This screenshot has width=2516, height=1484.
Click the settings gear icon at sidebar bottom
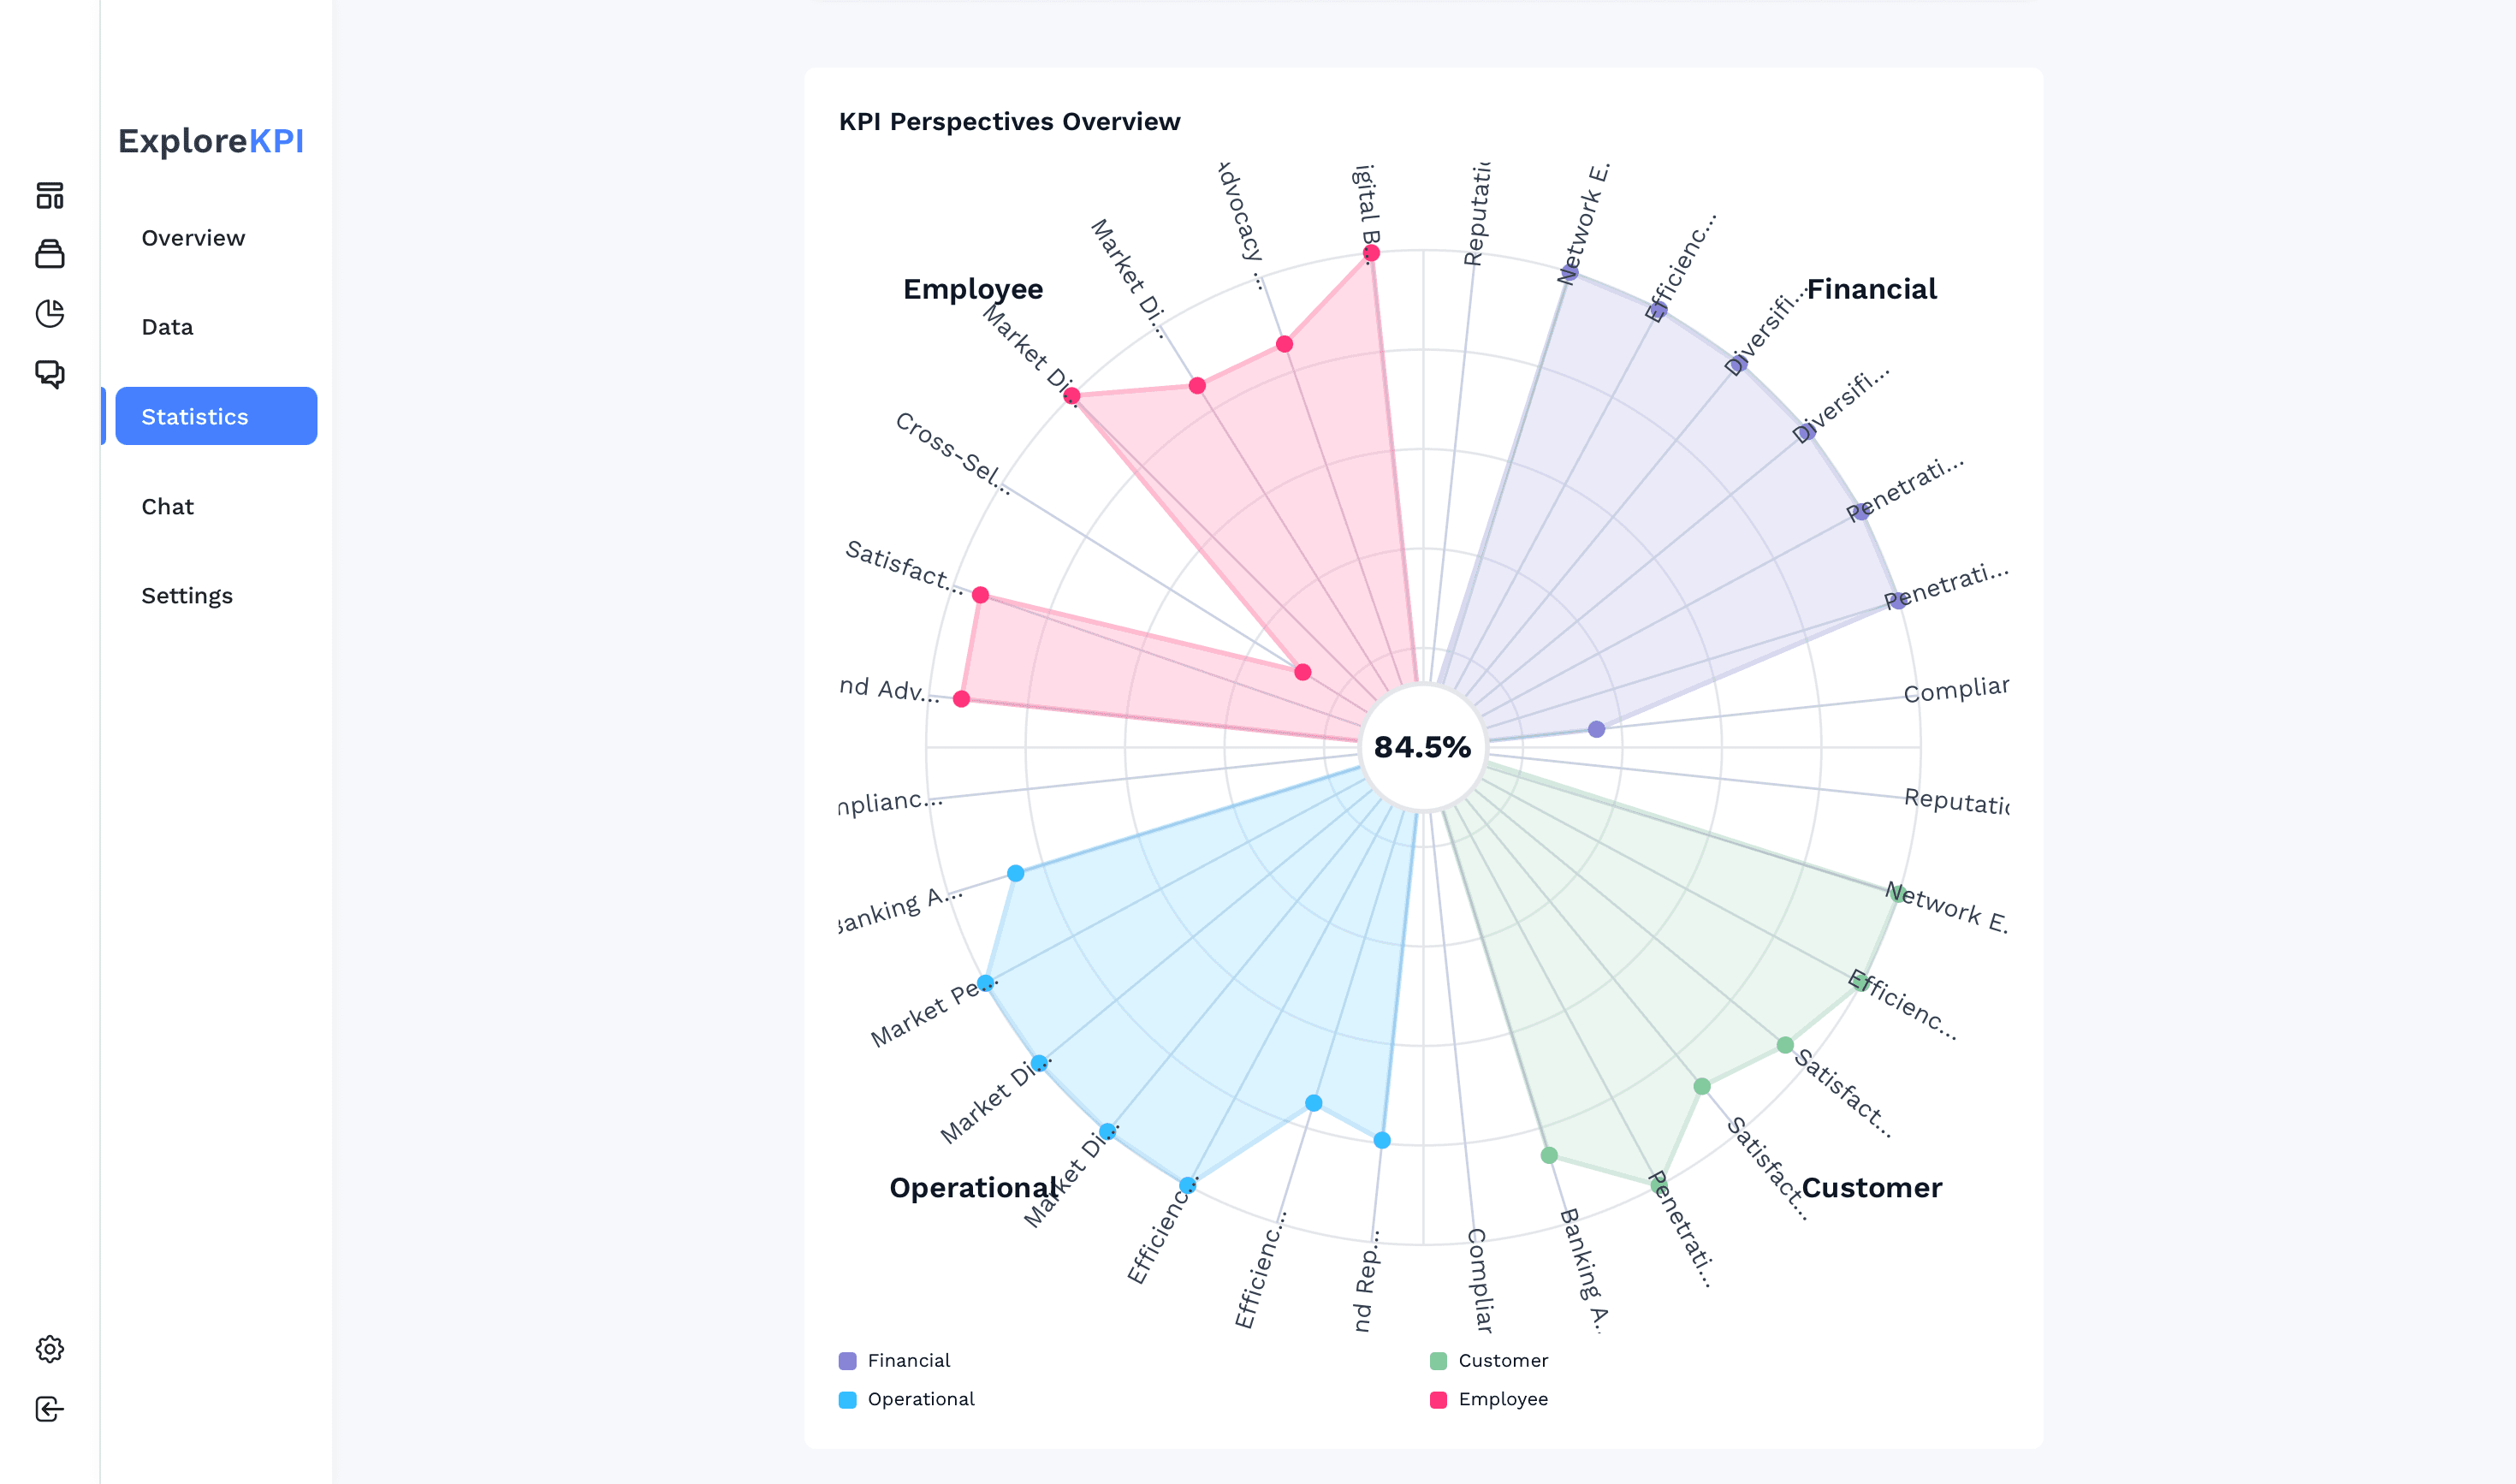coord(50,1350)
